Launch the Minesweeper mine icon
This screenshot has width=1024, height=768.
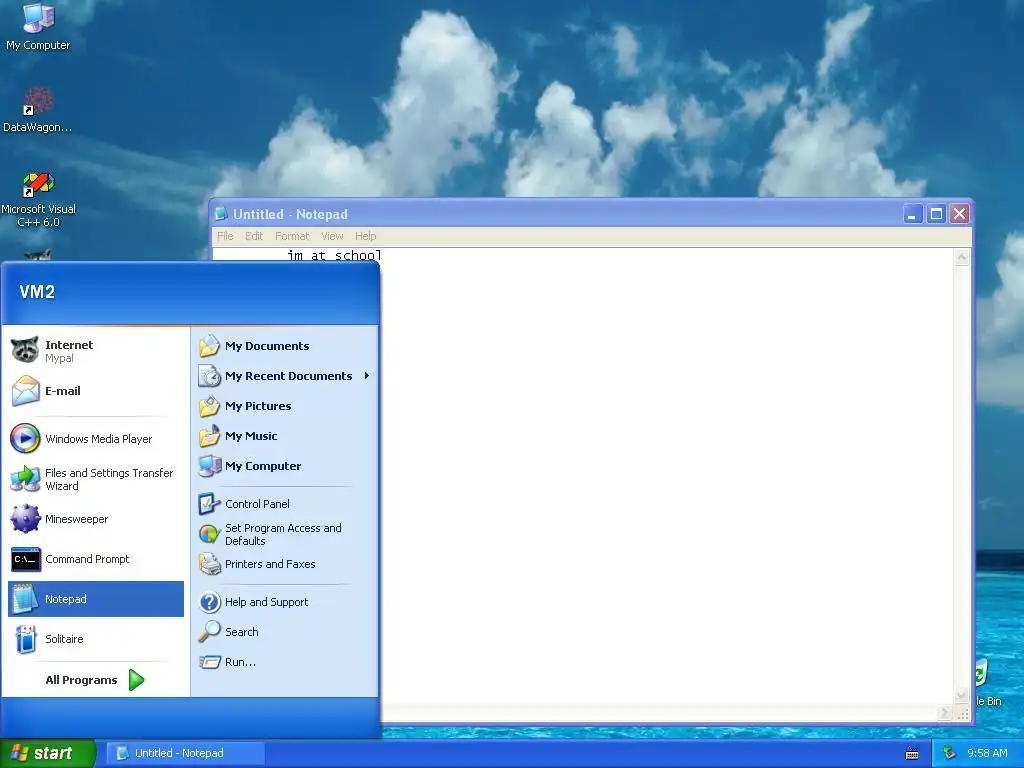click(25, 519)
